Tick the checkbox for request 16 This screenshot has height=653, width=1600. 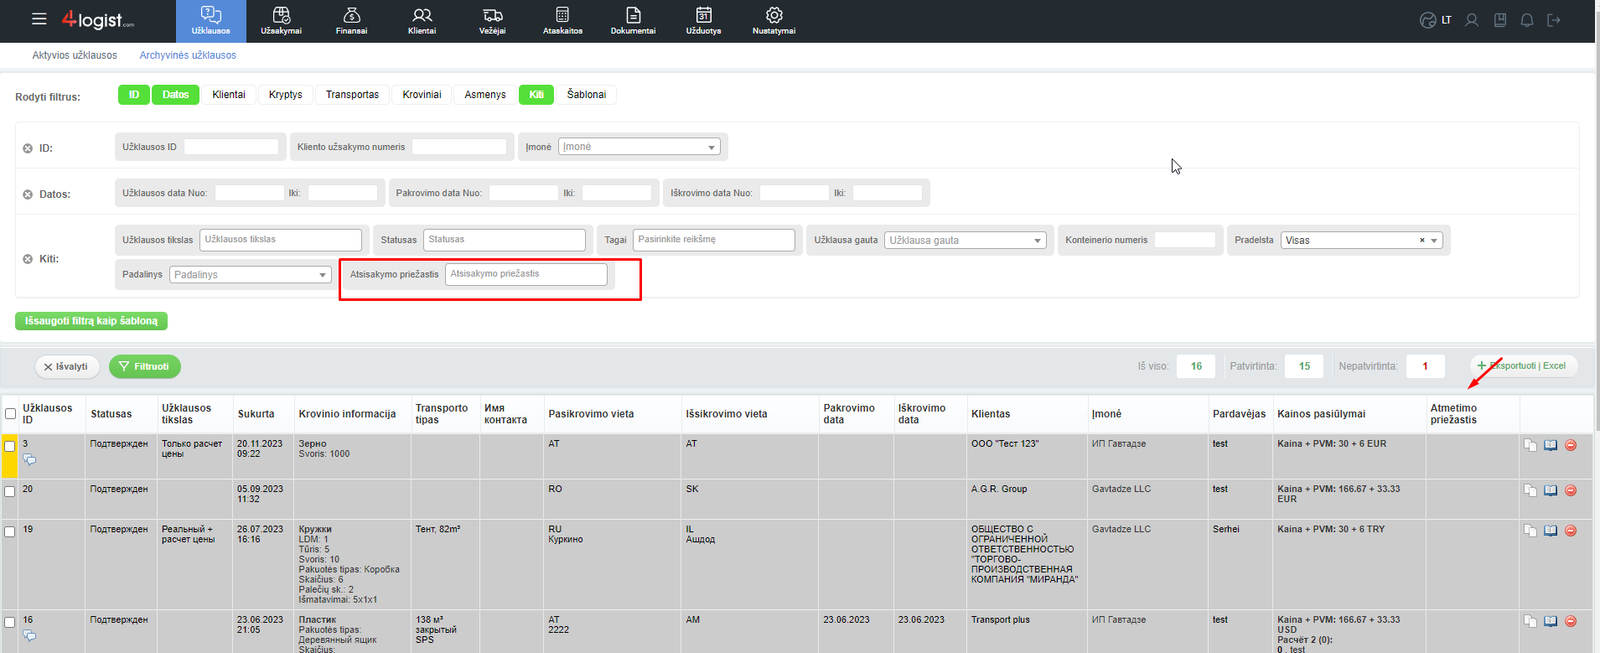(x=10, y=622)
